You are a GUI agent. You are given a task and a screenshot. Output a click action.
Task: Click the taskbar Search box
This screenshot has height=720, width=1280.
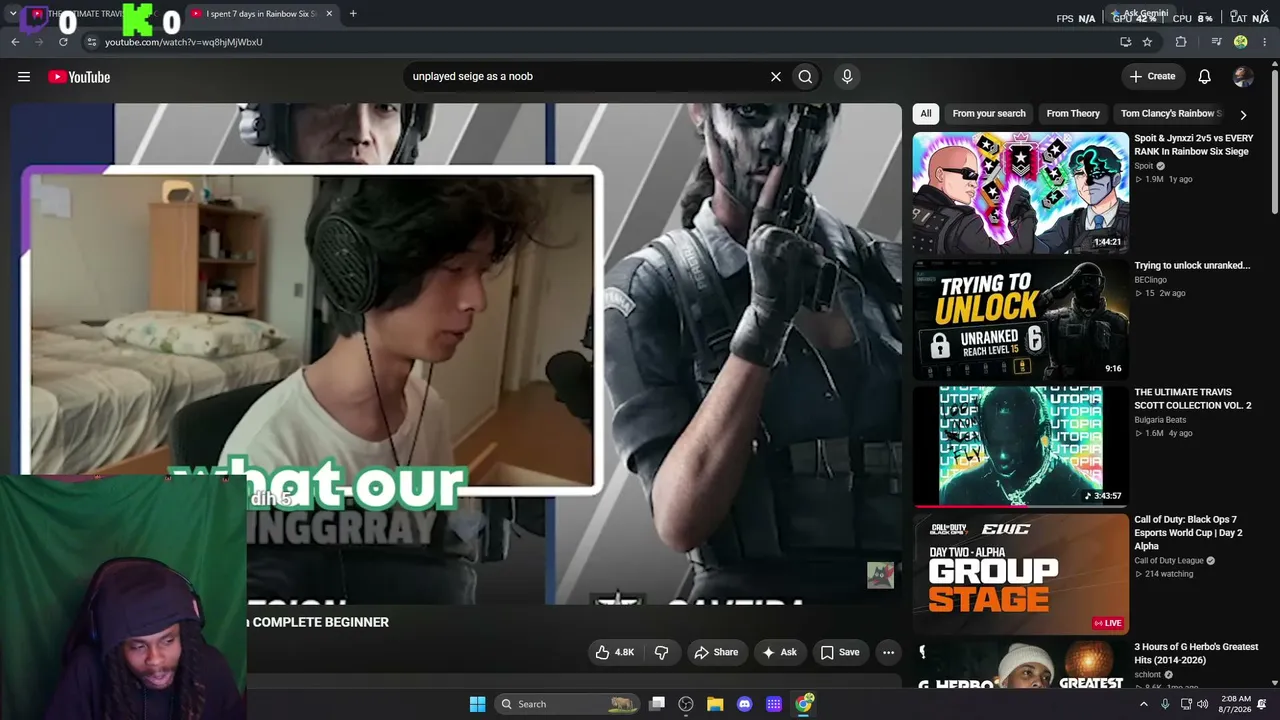pos(567,704)
